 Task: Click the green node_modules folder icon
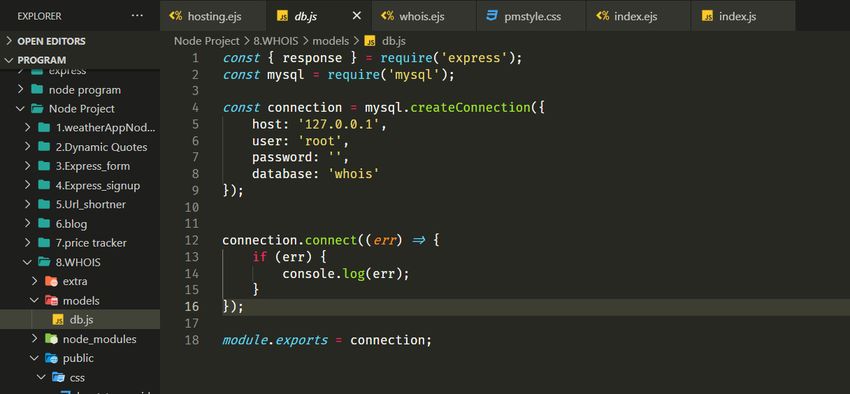coord(51,339)
